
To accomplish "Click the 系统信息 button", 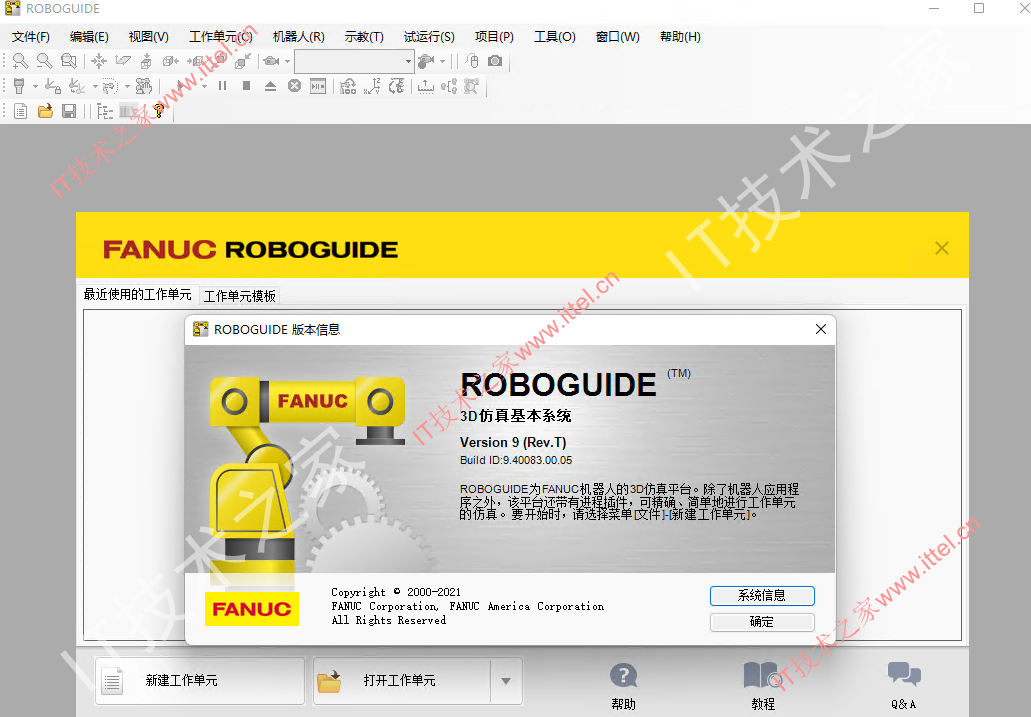I will point(762,596).
